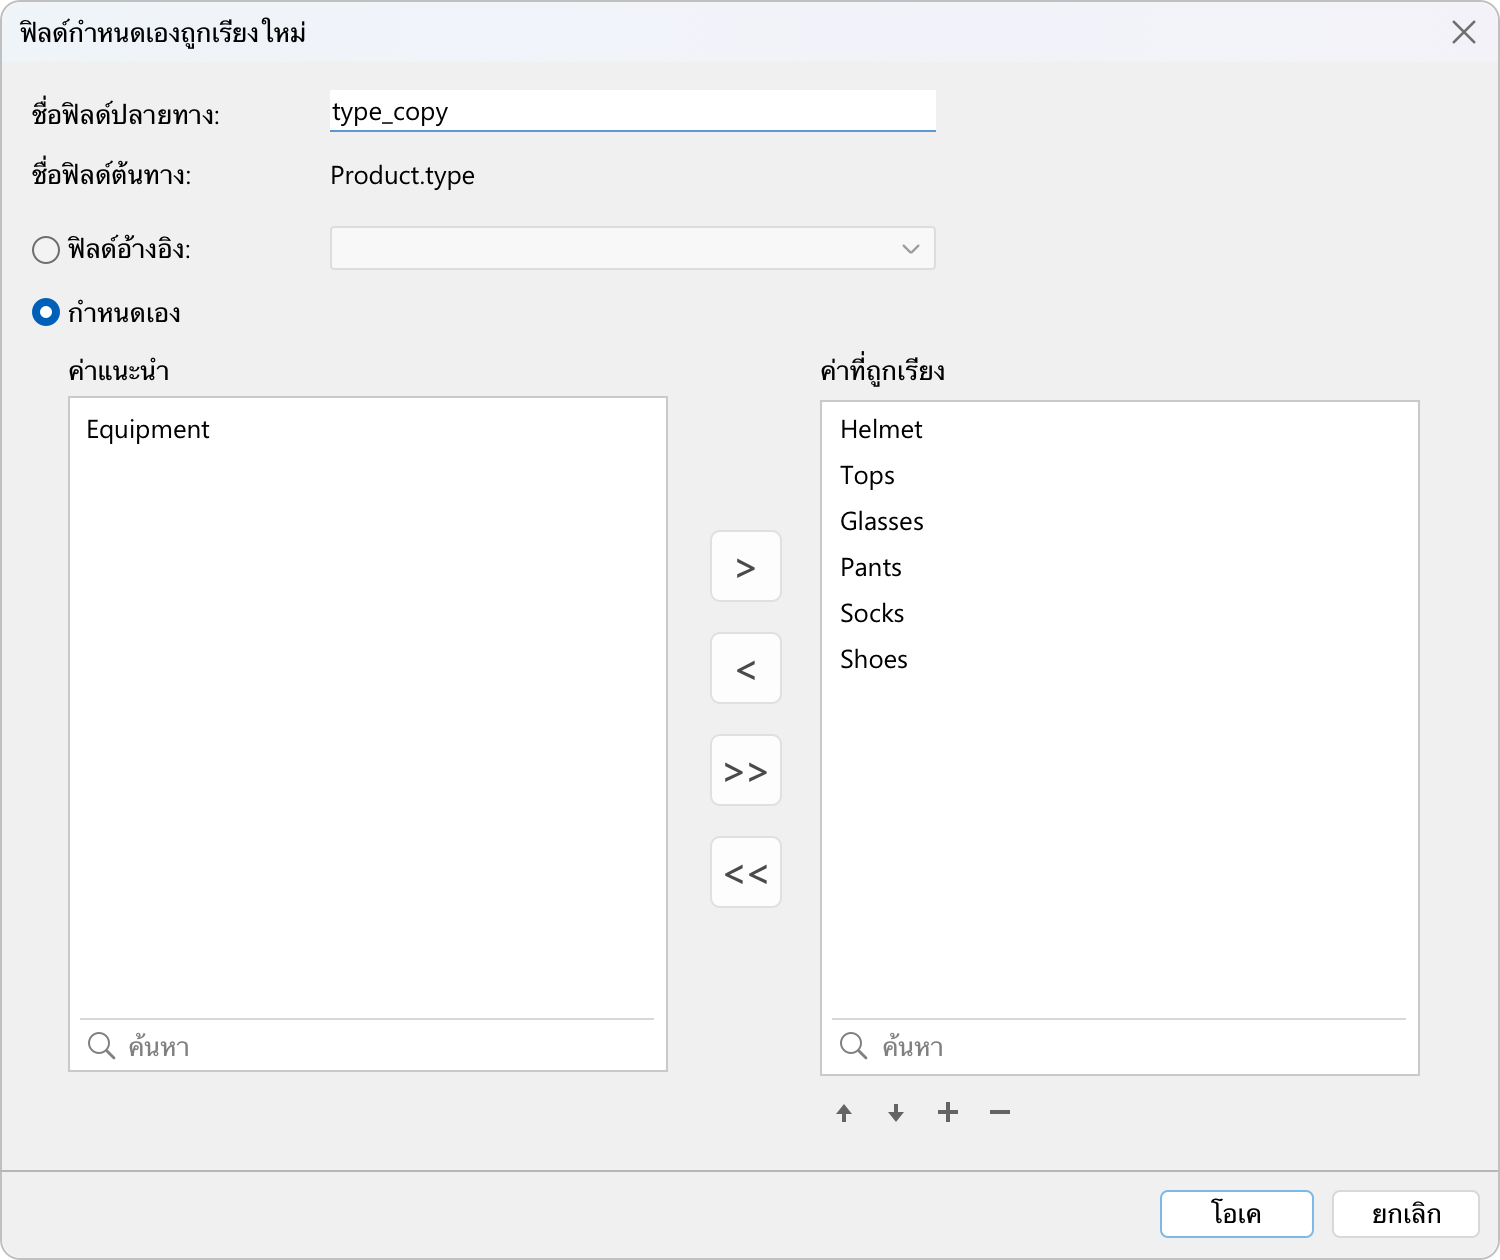Screen dimensions: 1500x1260
Task: Move selected value left with < button
Action: [x=746, y=669]
